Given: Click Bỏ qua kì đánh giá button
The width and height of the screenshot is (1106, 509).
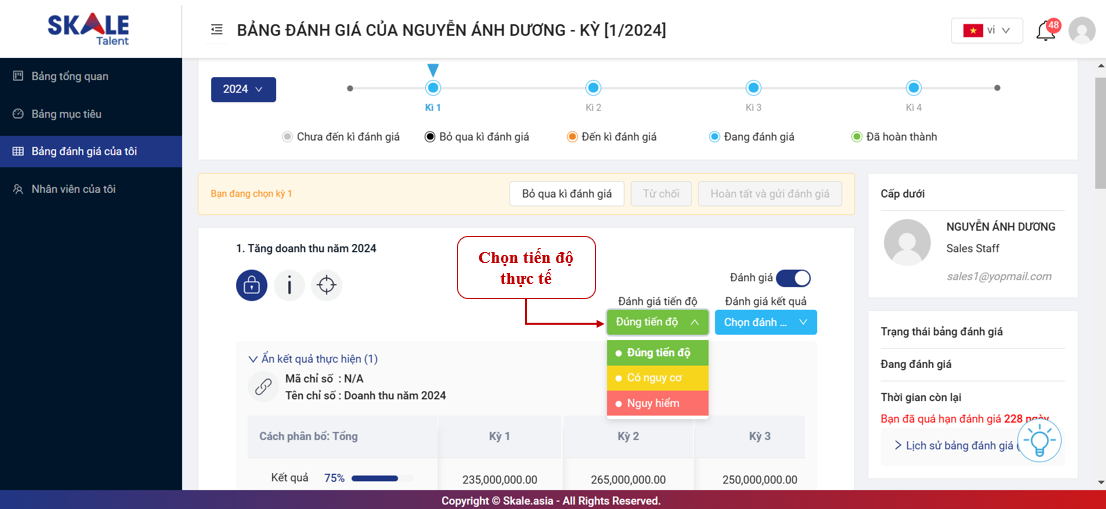Looking at the screenshot, I should 567,193.
